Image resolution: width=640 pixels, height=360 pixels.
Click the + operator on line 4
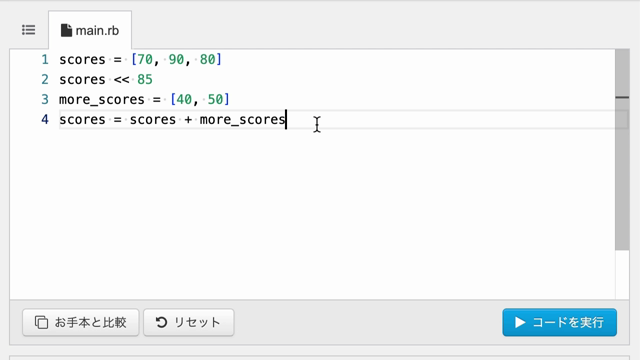tap(188, 120)
